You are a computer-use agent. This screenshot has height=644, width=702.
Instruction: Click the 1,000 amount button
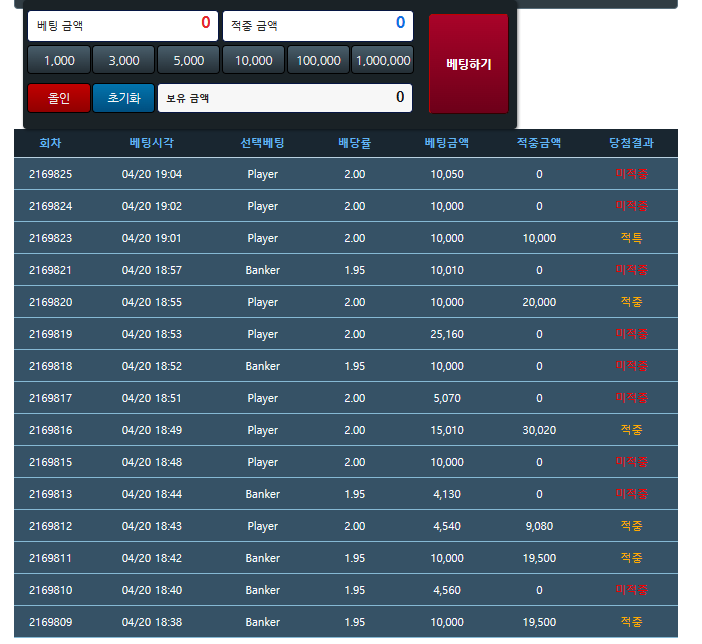coord(59,60)
